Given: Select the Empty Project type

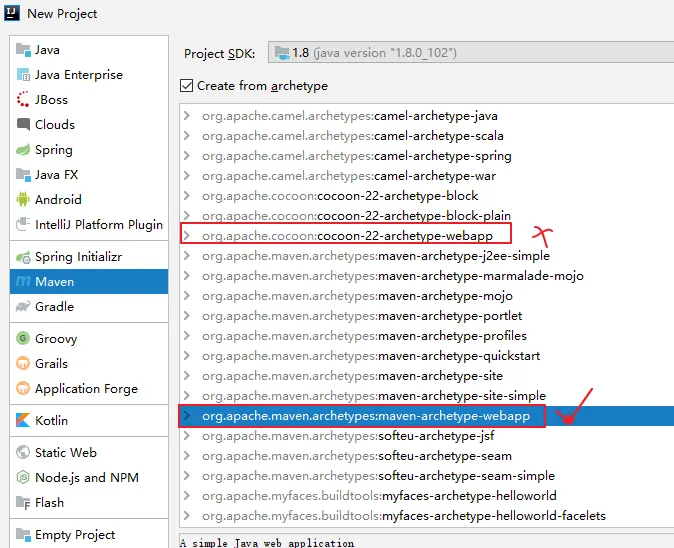Looking at the screenshot, I should click(89, 535).
